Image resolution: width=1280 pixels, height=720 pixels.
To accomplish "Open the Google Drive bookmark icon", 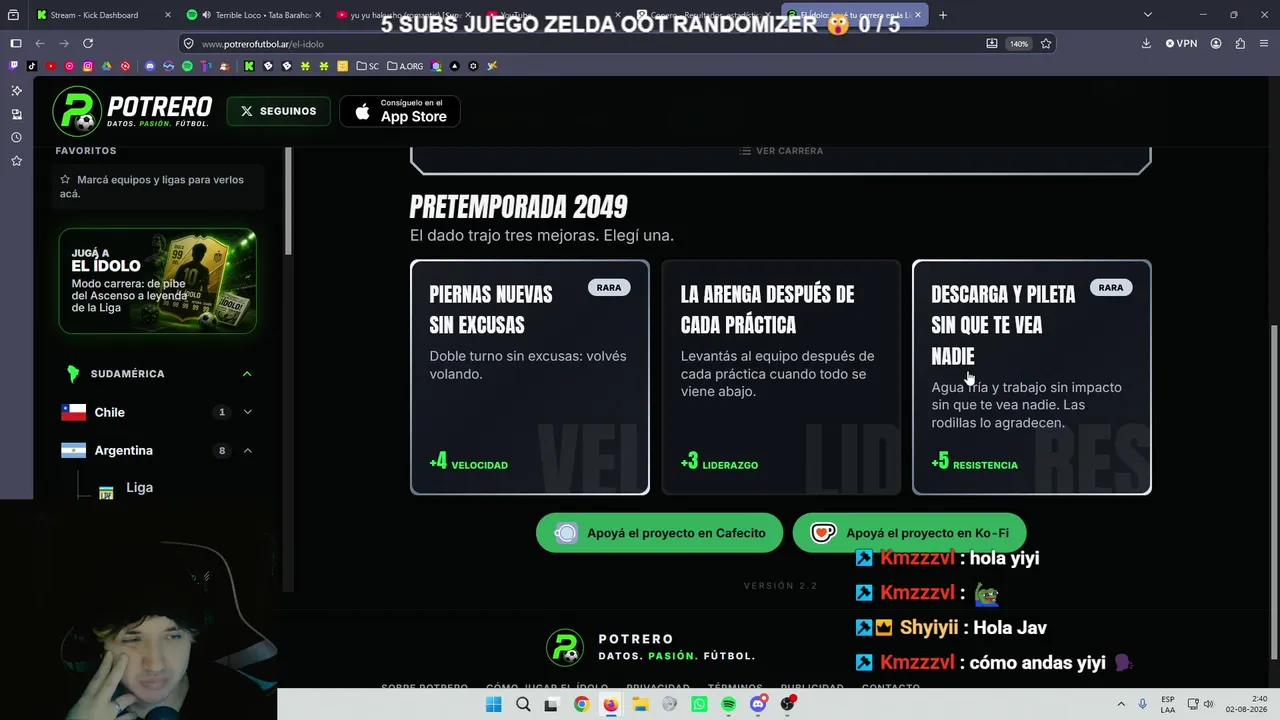I will [x=106, y=66].
